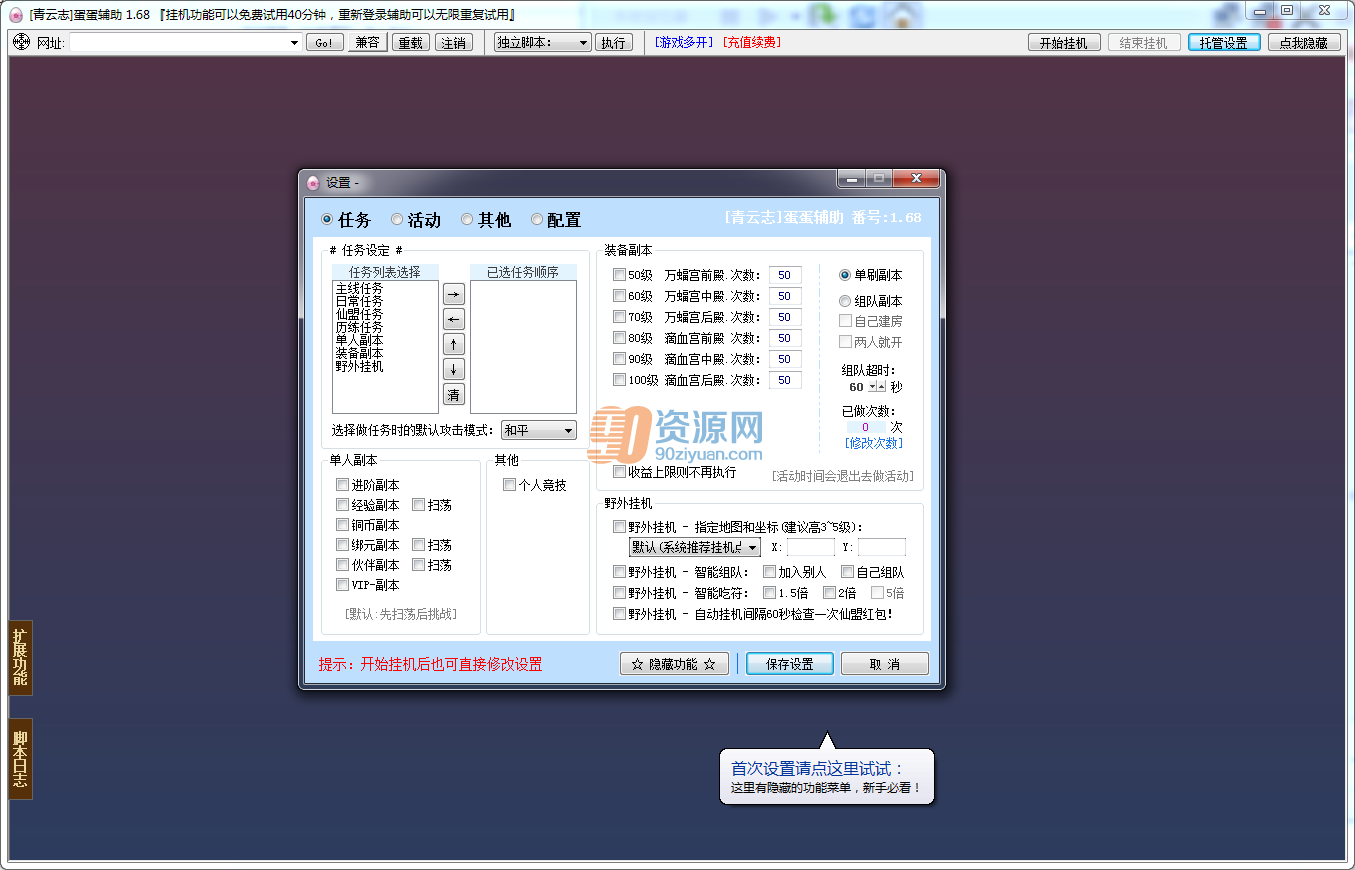Click the move-left arrow button for tasks
This screenshot has width=1355, height=870.
tap(454, 319)
